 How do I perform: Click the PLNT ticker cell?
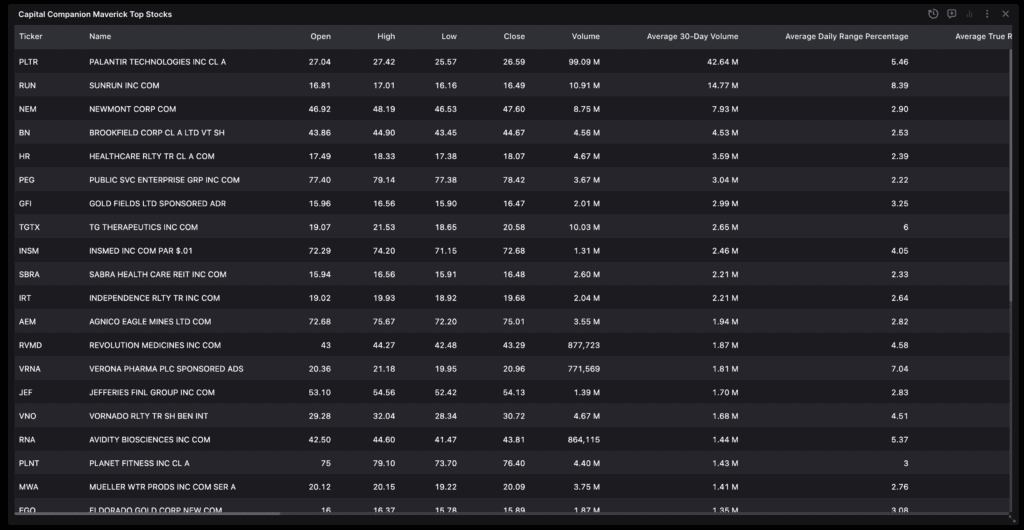[x=29, y=463]
